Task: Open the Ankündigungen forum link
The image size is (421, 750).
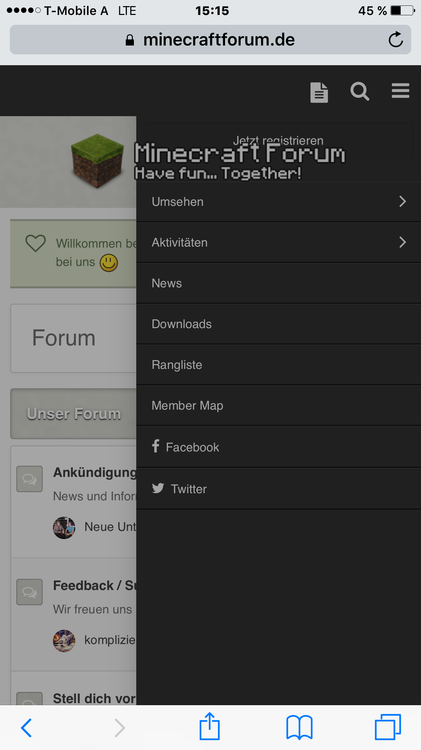Action: click(x=94, y=473)
